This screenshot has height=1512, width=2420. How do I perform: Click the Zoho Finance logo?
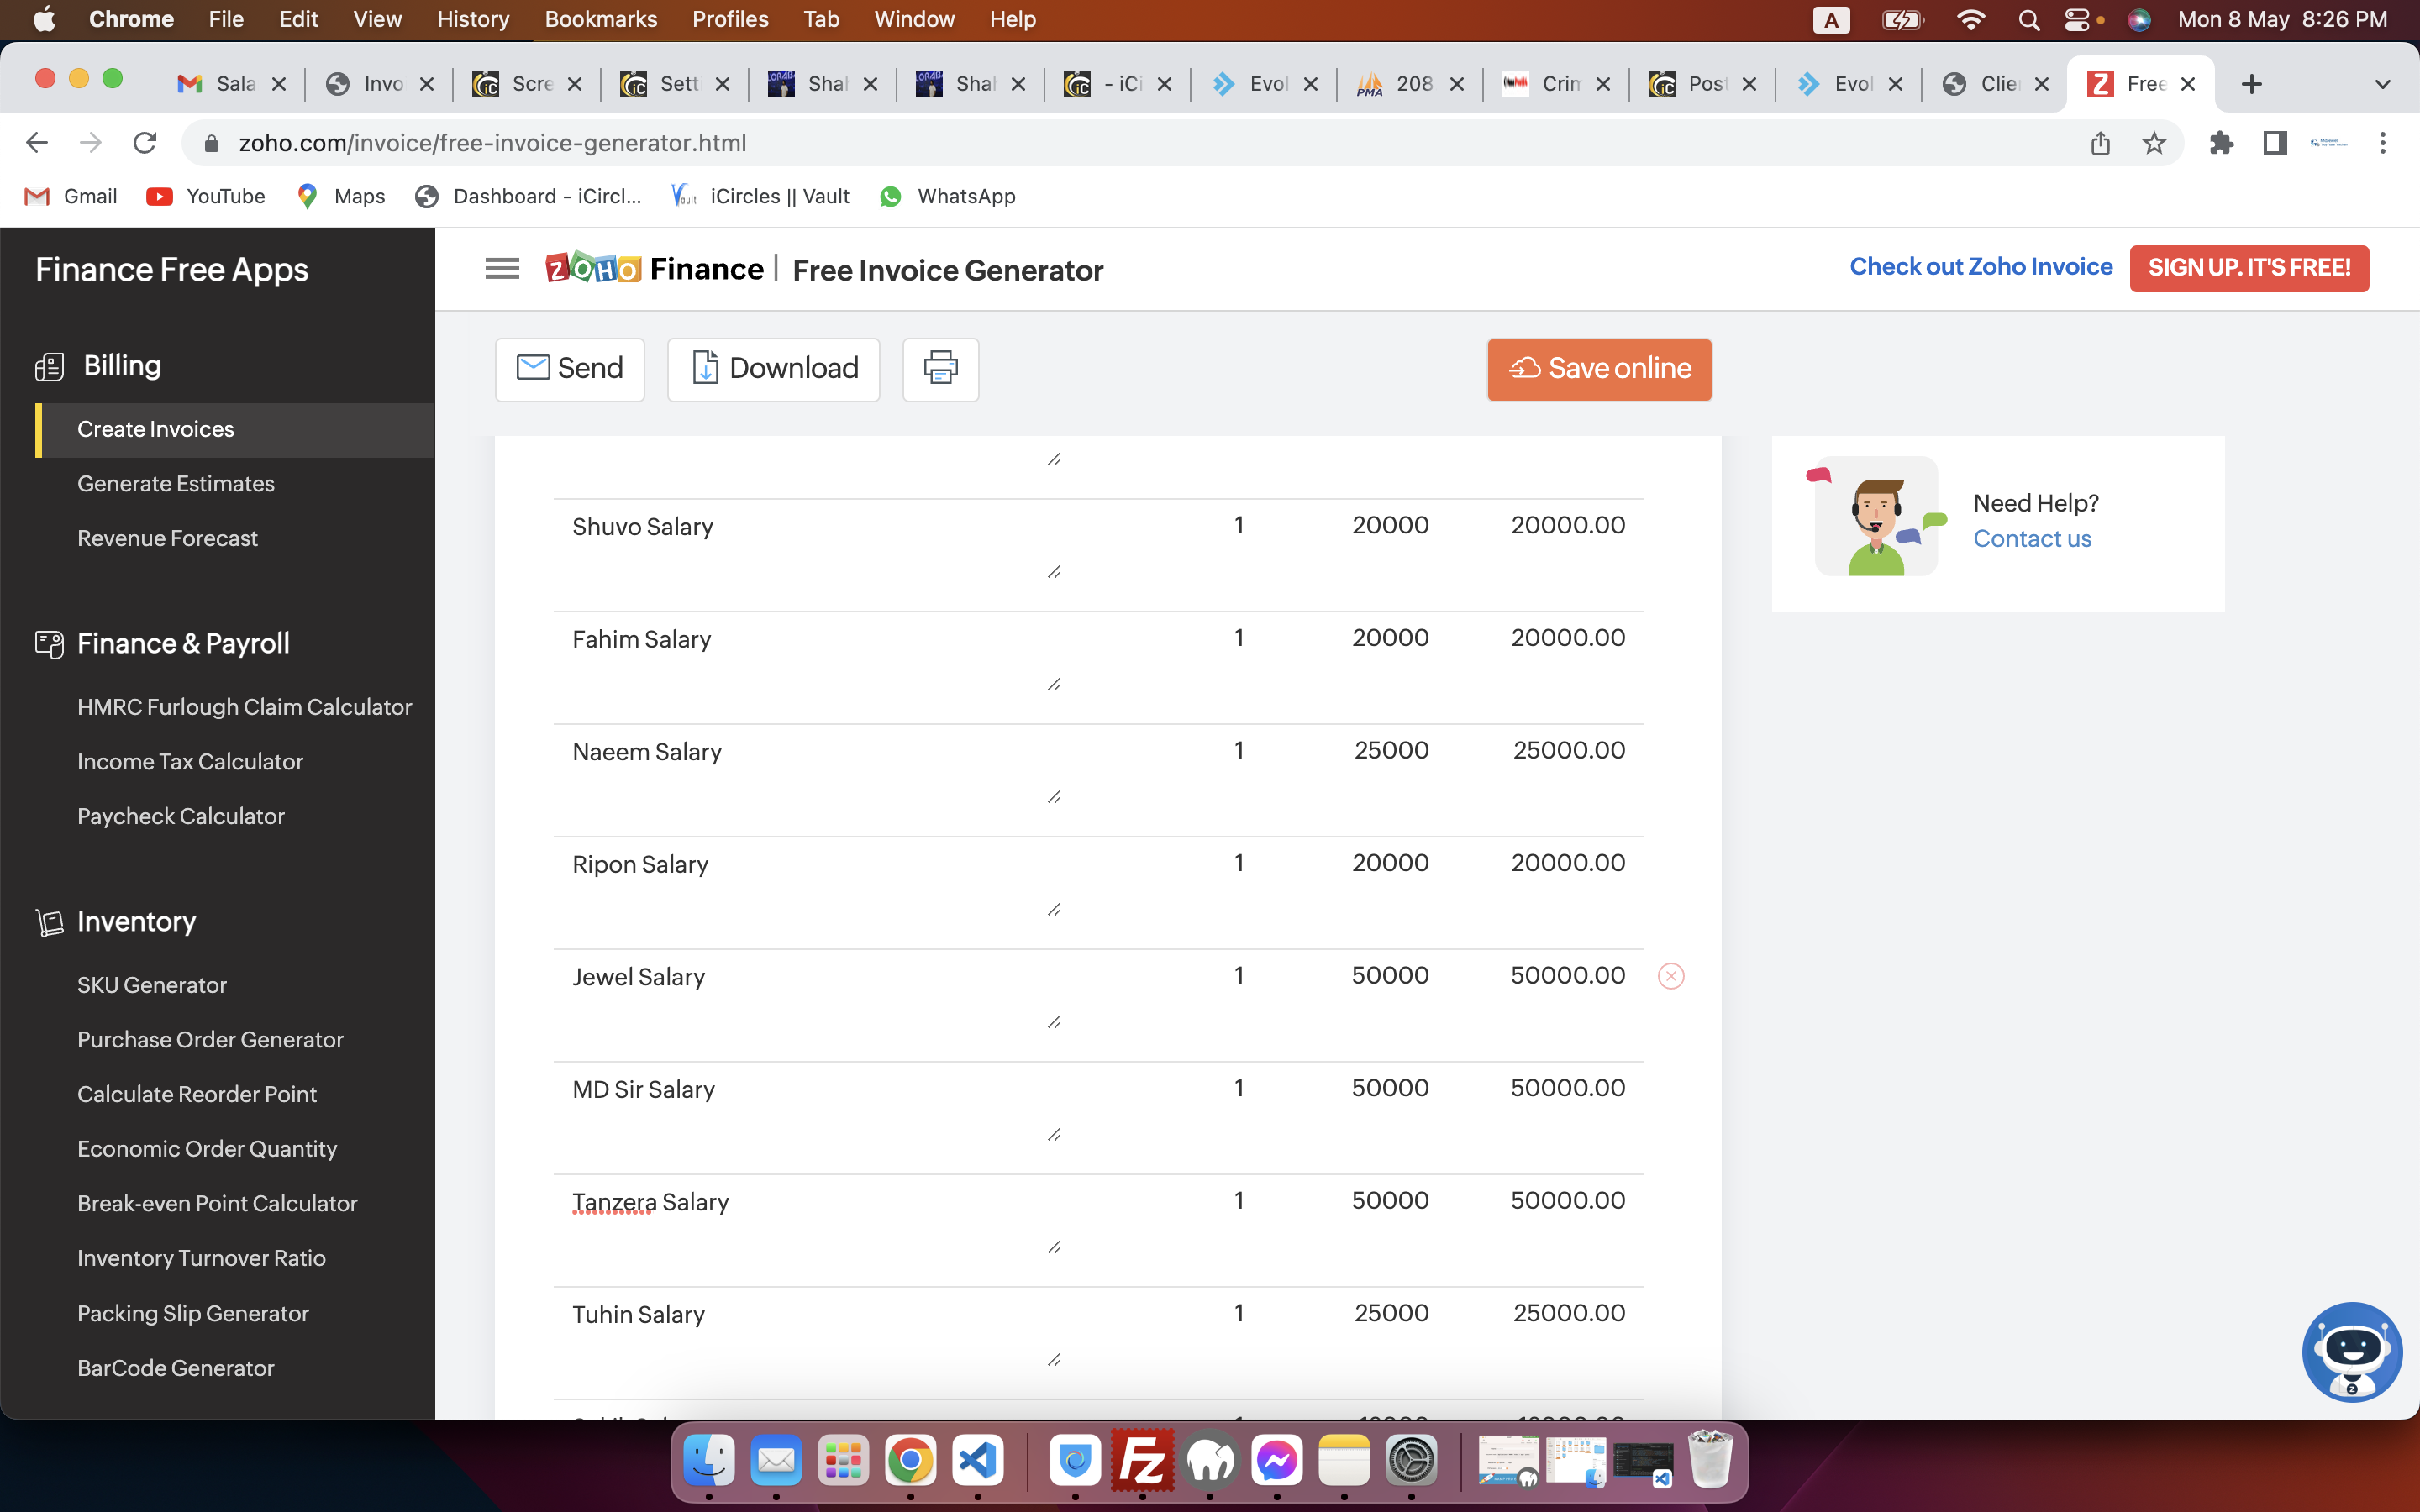[654, 269]
